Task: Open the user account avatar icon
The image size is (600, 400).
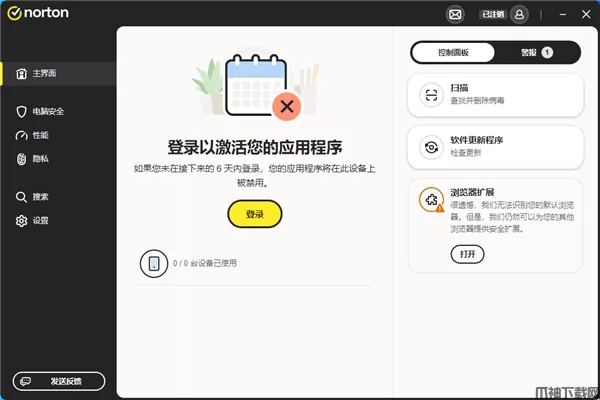Action: click(519, 15)
